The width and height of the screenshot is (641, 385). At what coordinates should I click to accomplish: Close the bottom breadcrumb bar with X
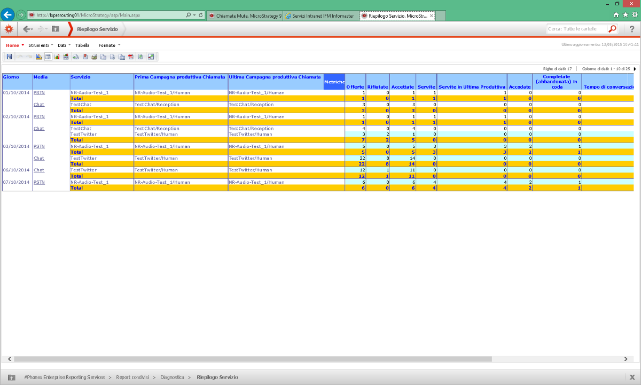[632, 377]
